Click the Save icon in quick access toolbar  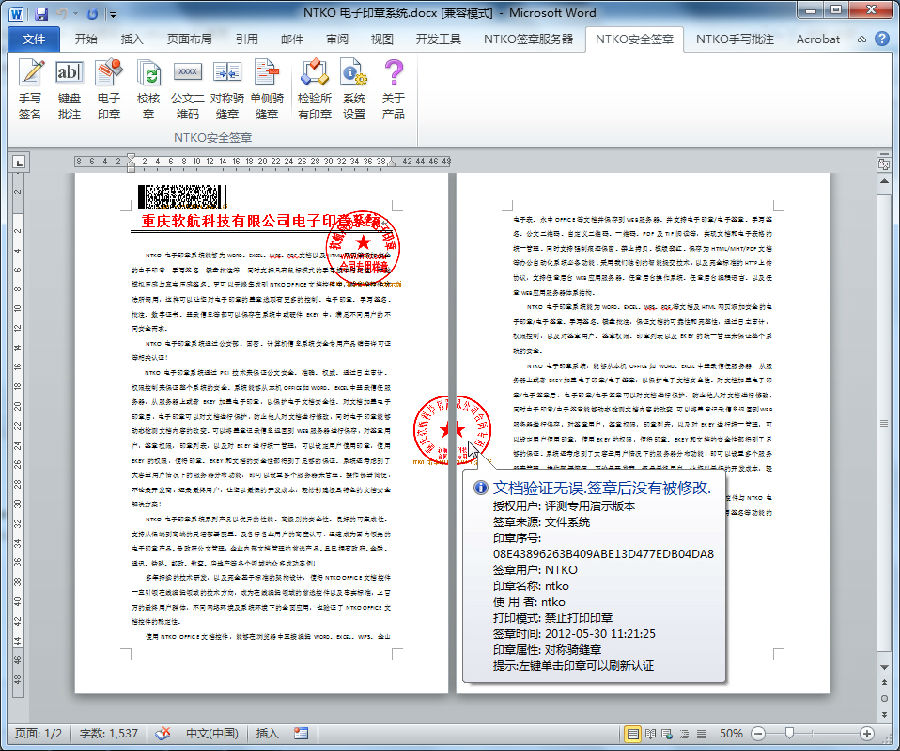[x=41, y=14]
